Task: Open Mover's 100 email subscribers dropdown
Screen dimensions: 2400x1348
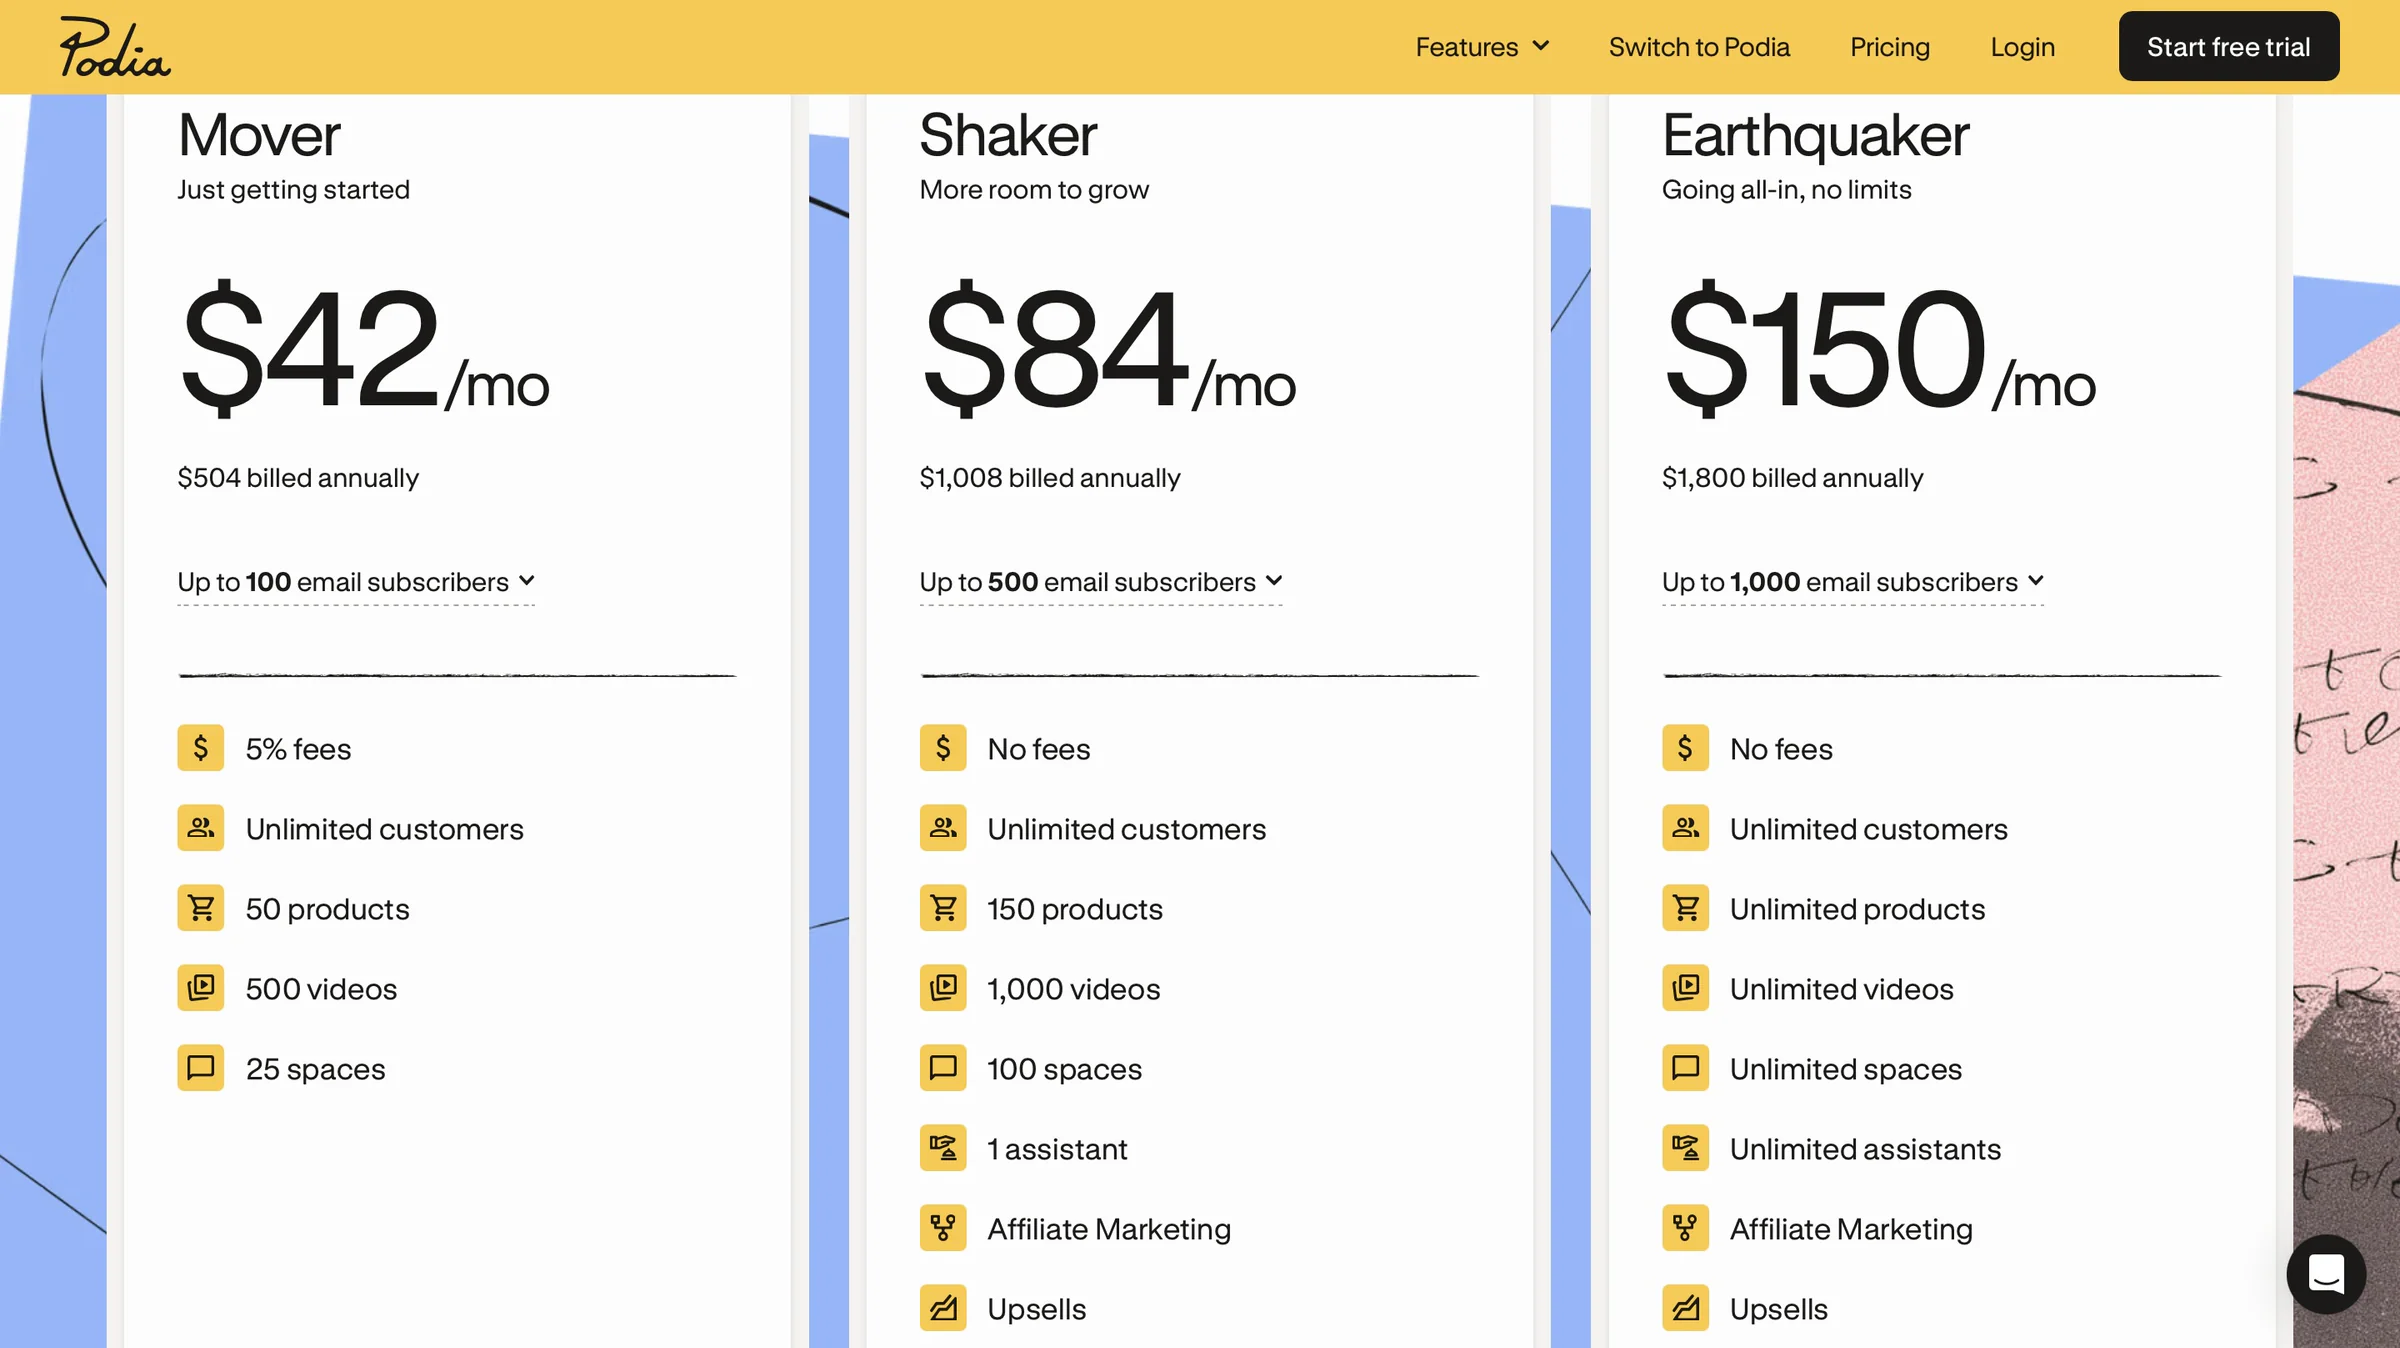Action: click(356, 582)
